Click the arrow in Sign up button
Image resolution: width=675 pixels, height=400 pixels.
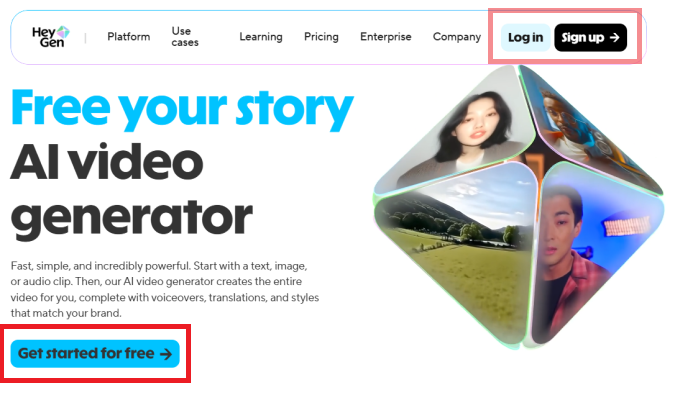point(615,37)
